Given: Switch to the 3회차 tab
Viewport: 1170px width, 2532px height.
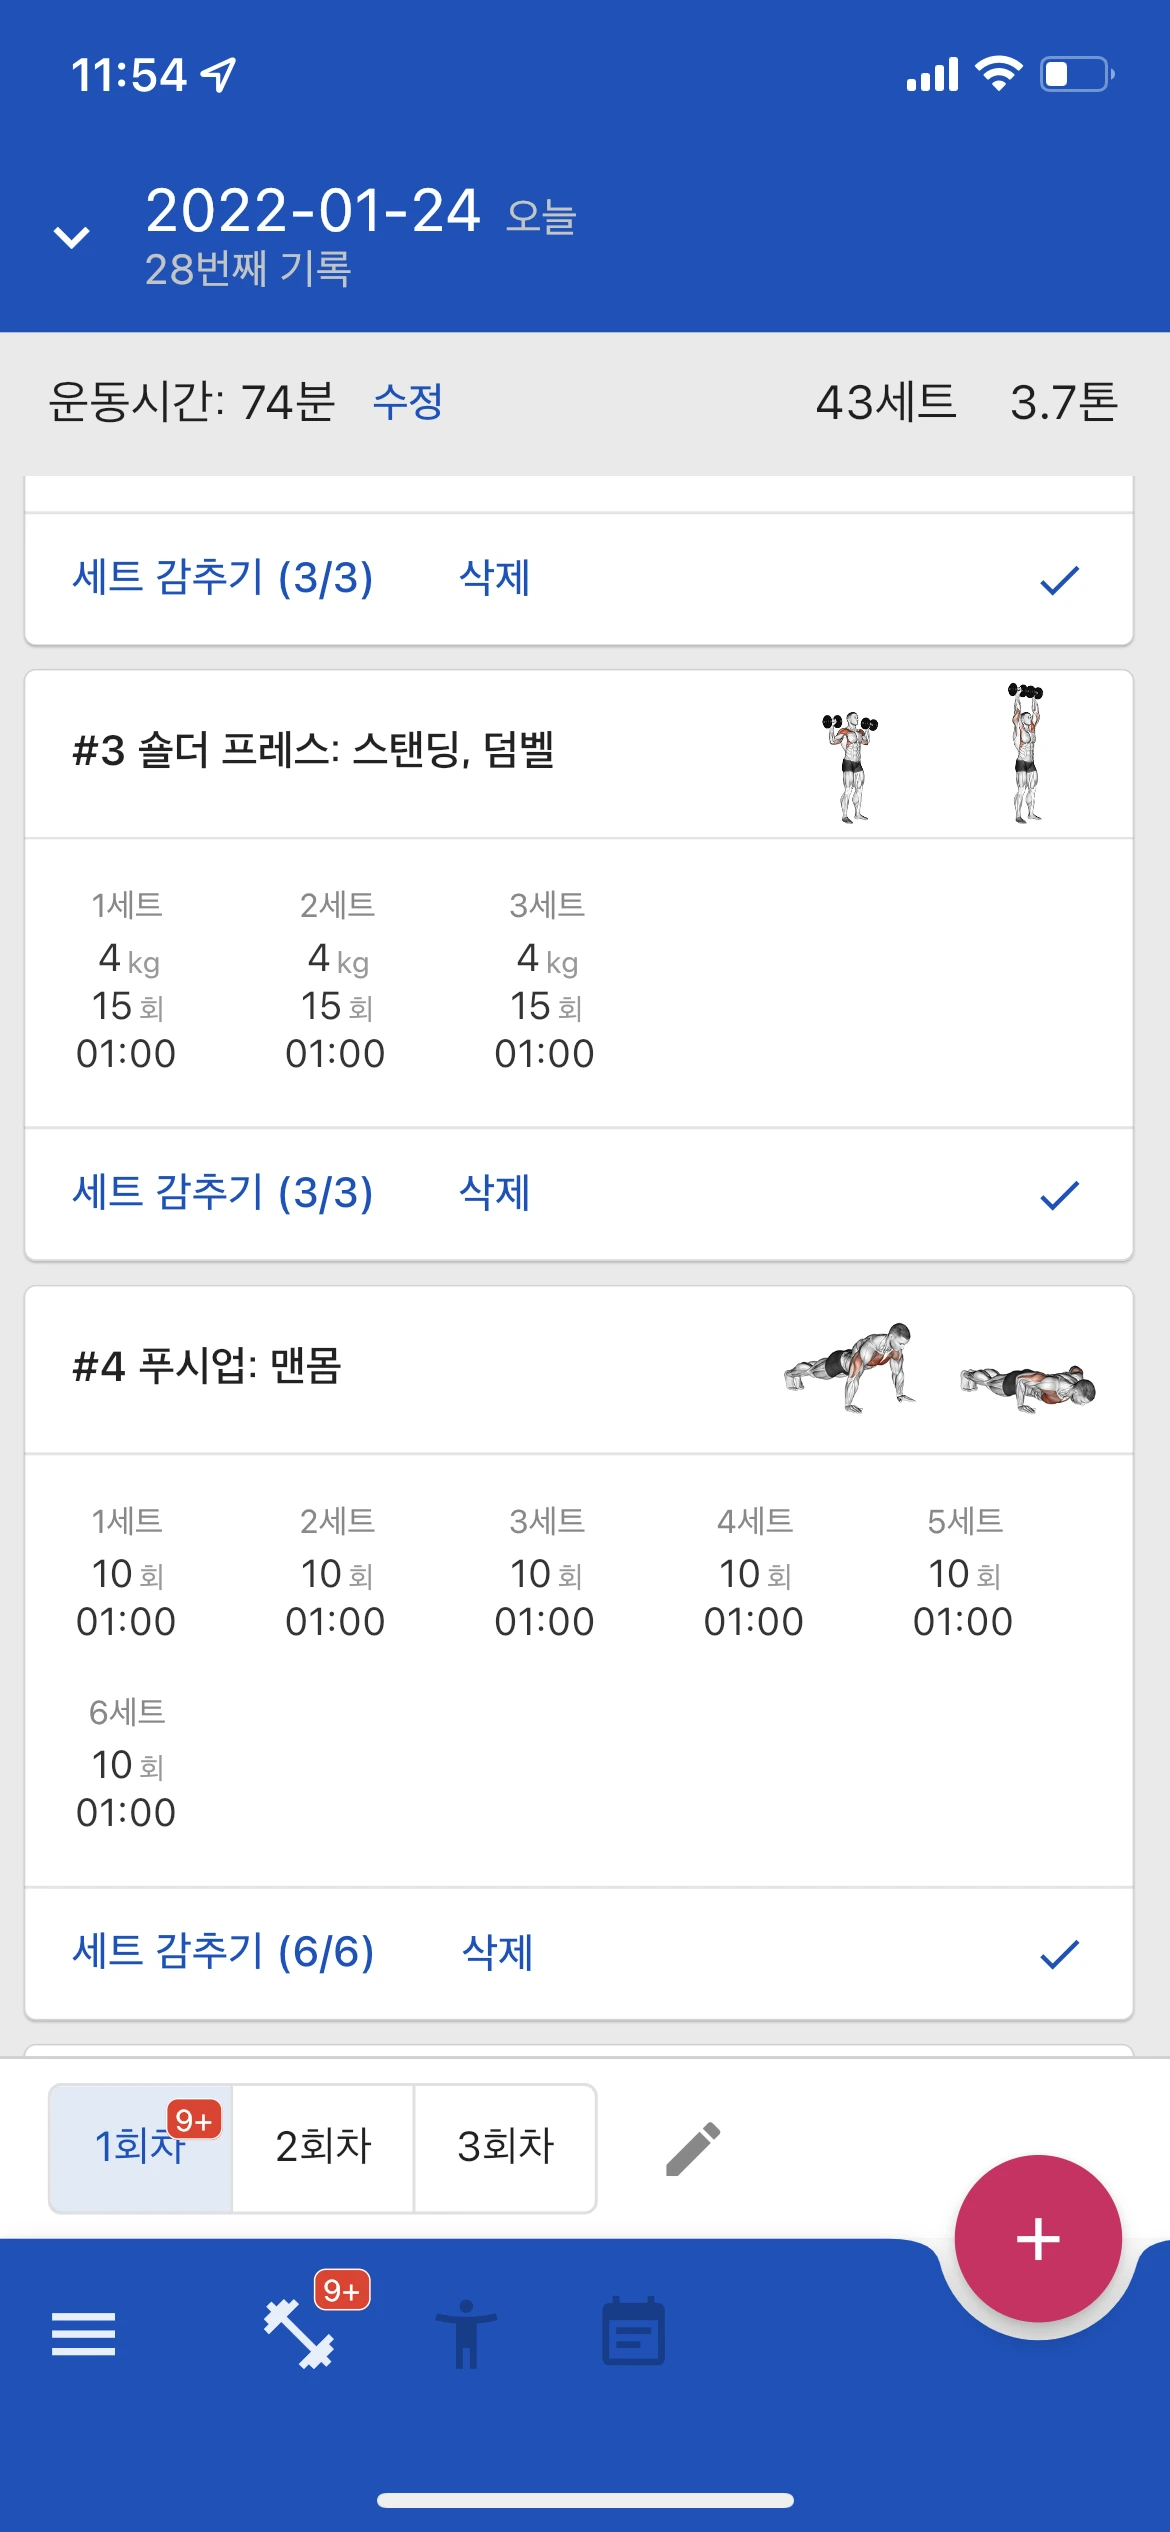Looking at the screenshot, I should click(505, 2147).
